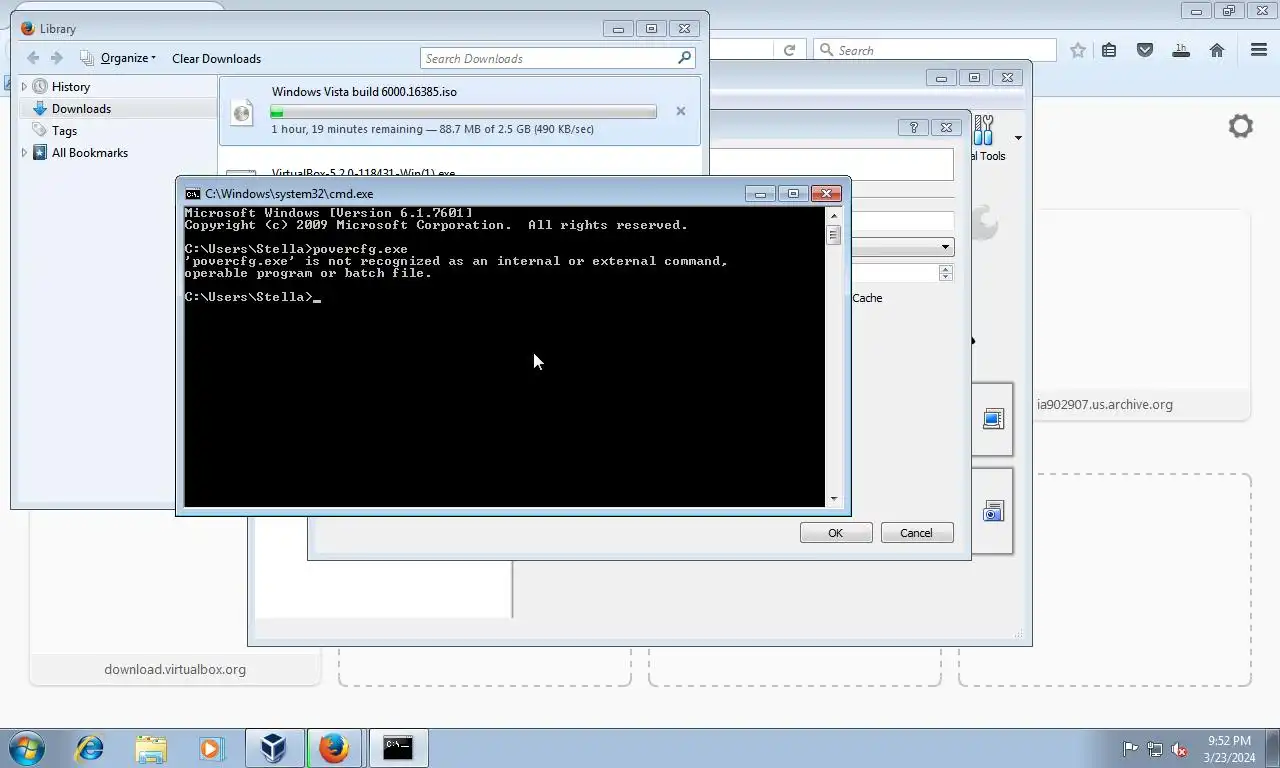This screenshot has width=1280, height=768.
Task: Open new tab page settings gear
Action: 1241,126
